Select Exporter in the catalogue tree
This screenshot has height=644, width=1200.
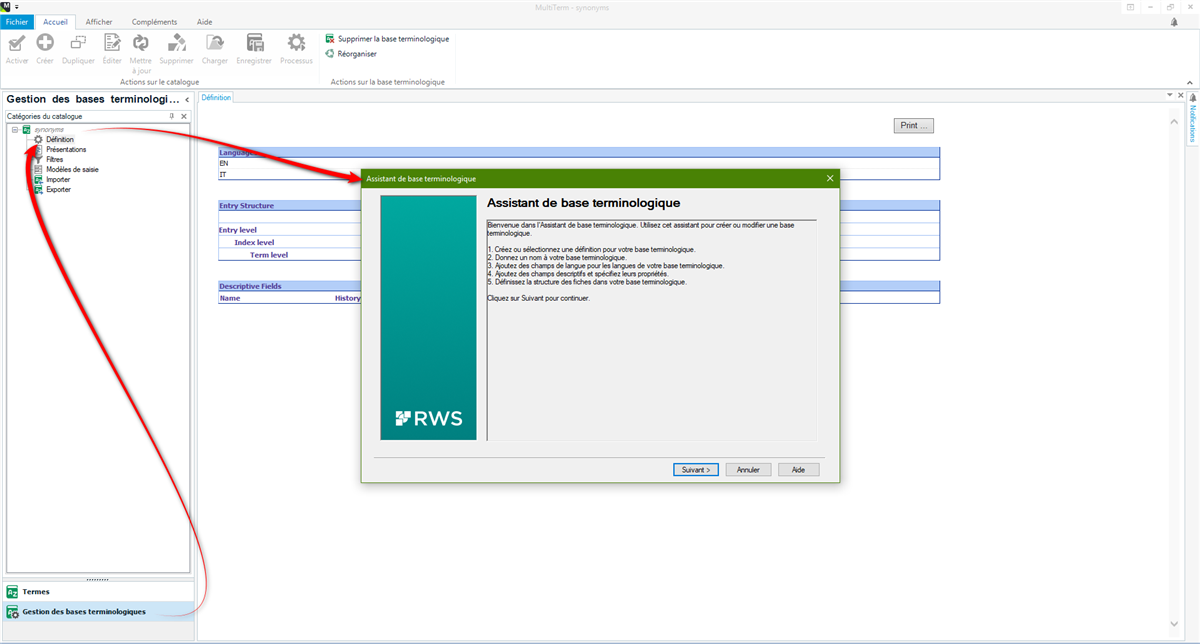pos(58,189)
